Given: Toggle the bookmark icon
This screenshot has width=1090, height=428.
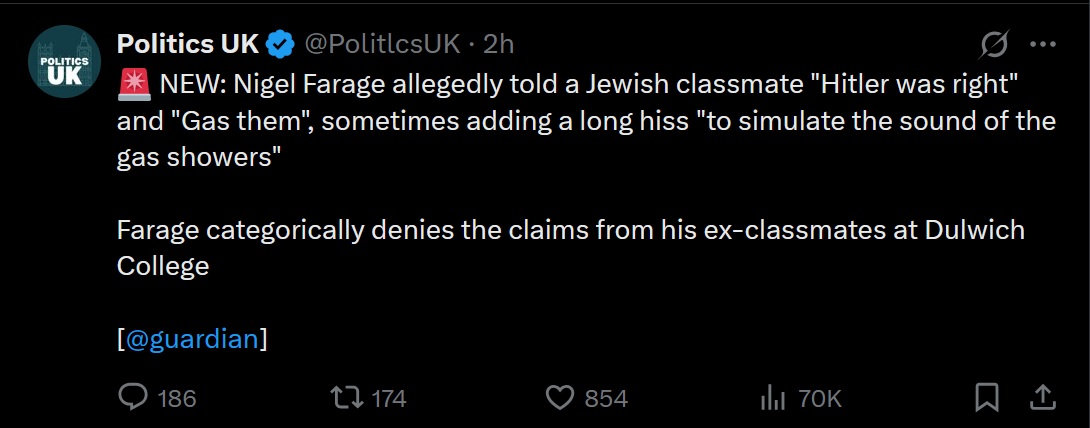Looking at the screenshot, I should click(986, 398).
